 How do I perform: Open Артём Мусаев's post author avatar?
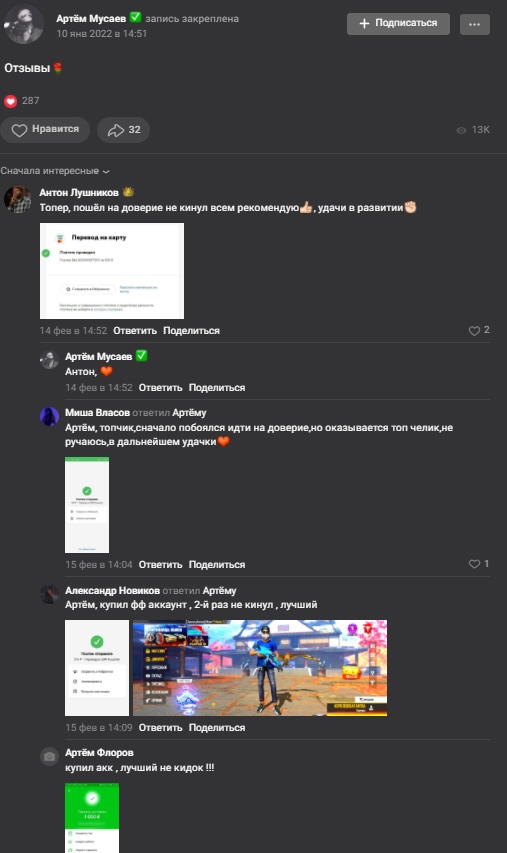(x=24, y=24)
